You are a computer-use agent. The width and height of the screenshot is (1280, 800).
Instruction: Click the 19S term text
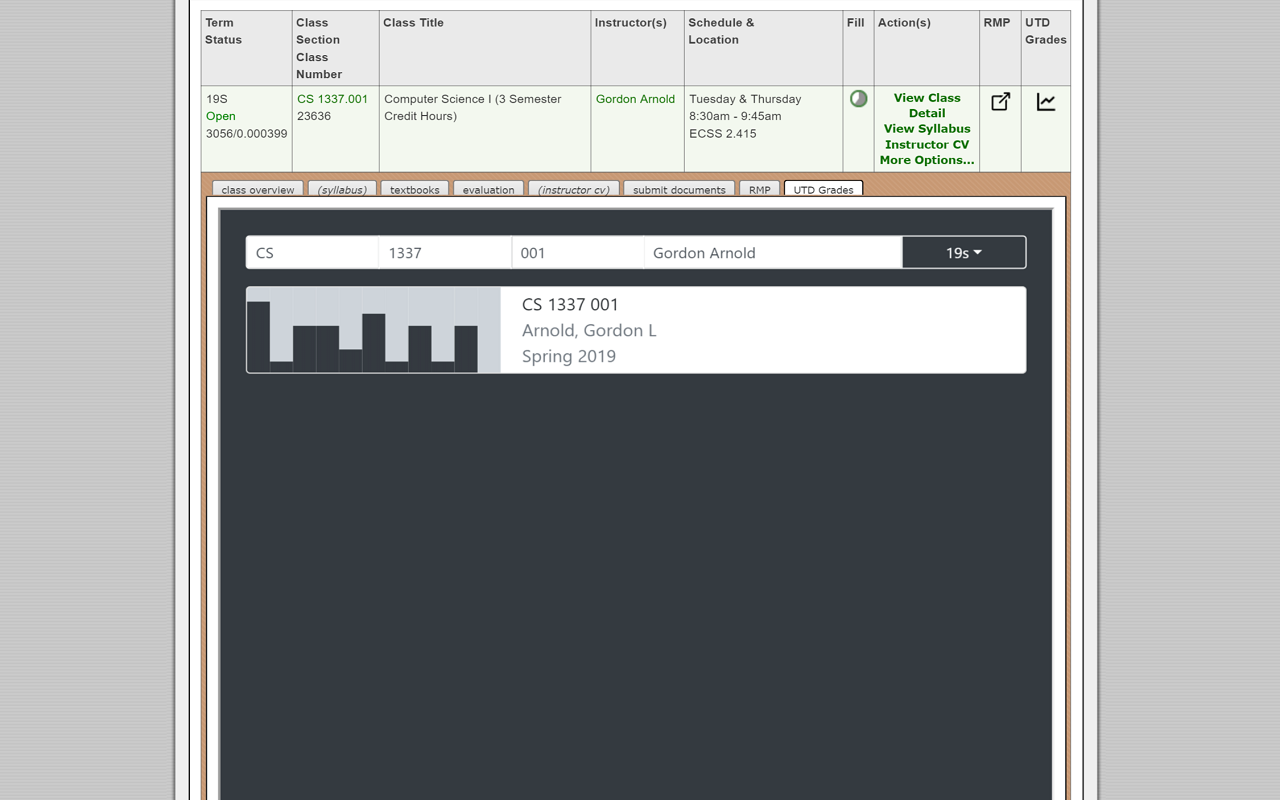(217, 99)
